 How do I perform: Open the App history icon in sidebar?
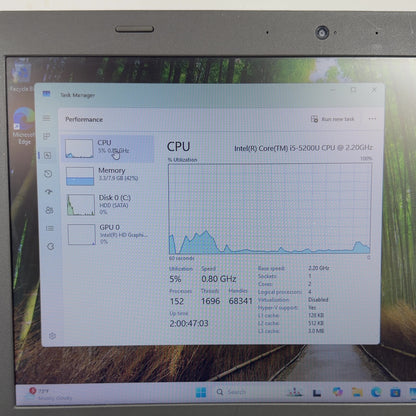pyautogui.click(x=48, y=174)
